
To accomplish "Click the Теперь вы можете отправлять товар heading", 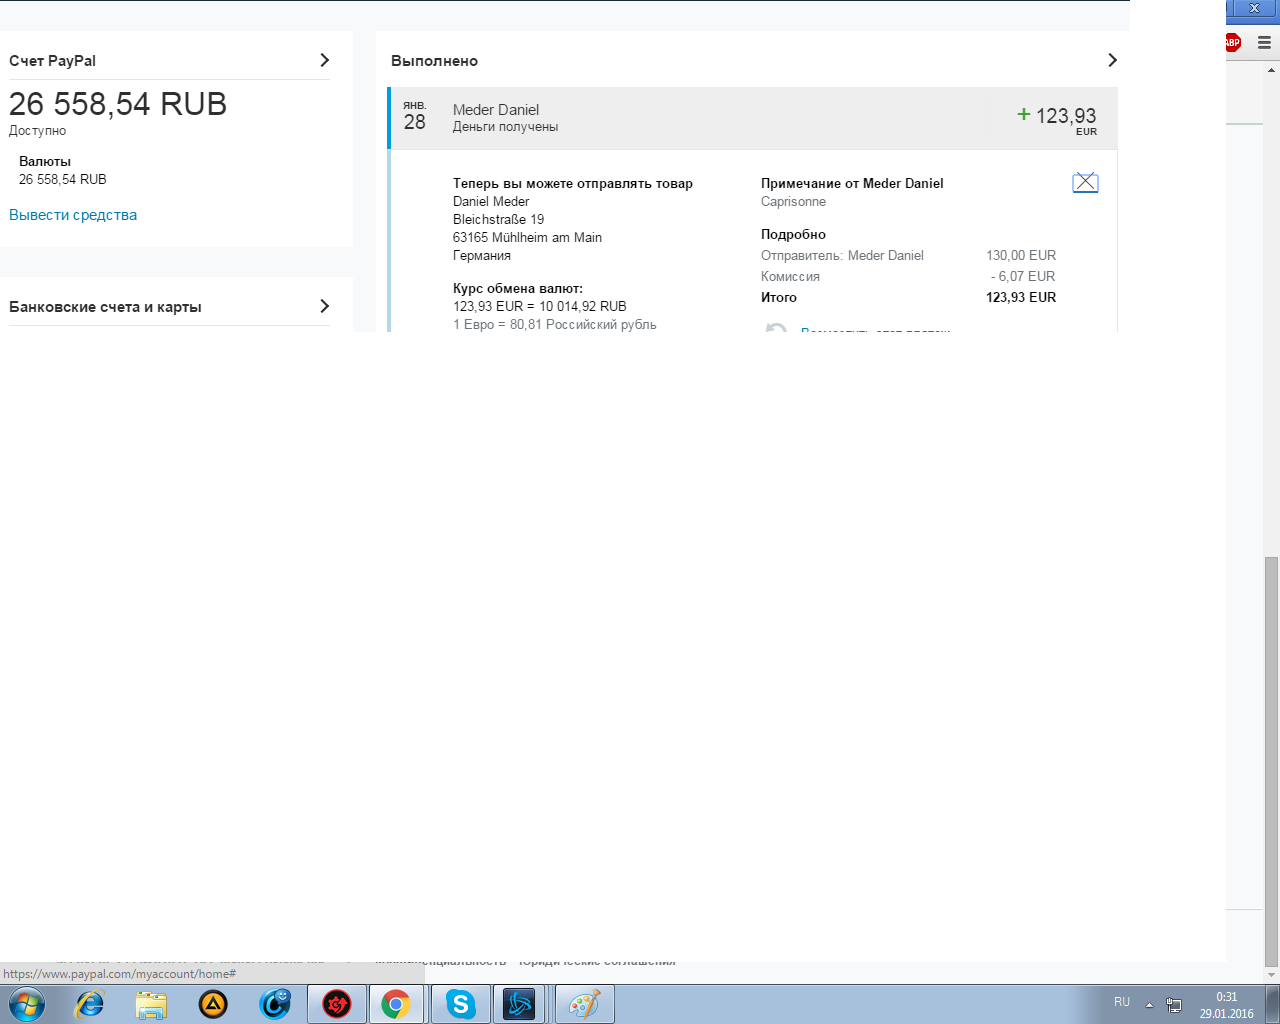I will (573, 183).
